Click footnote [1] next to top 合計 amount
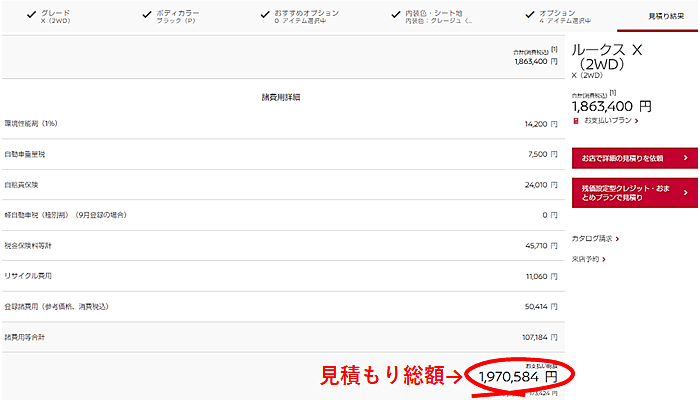This screenshot has width=700, height=400. point(553,48)
